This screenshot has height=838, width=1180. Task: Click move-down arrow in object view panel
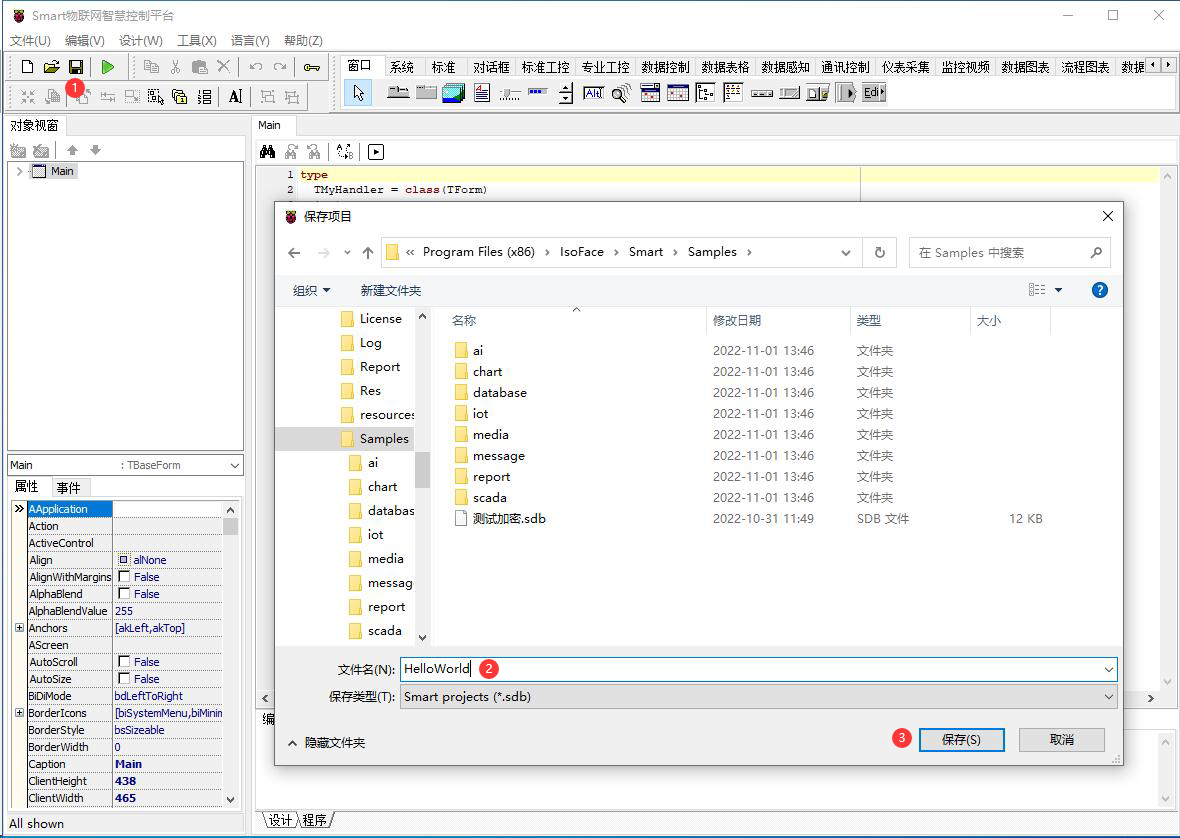coord(95,150)
